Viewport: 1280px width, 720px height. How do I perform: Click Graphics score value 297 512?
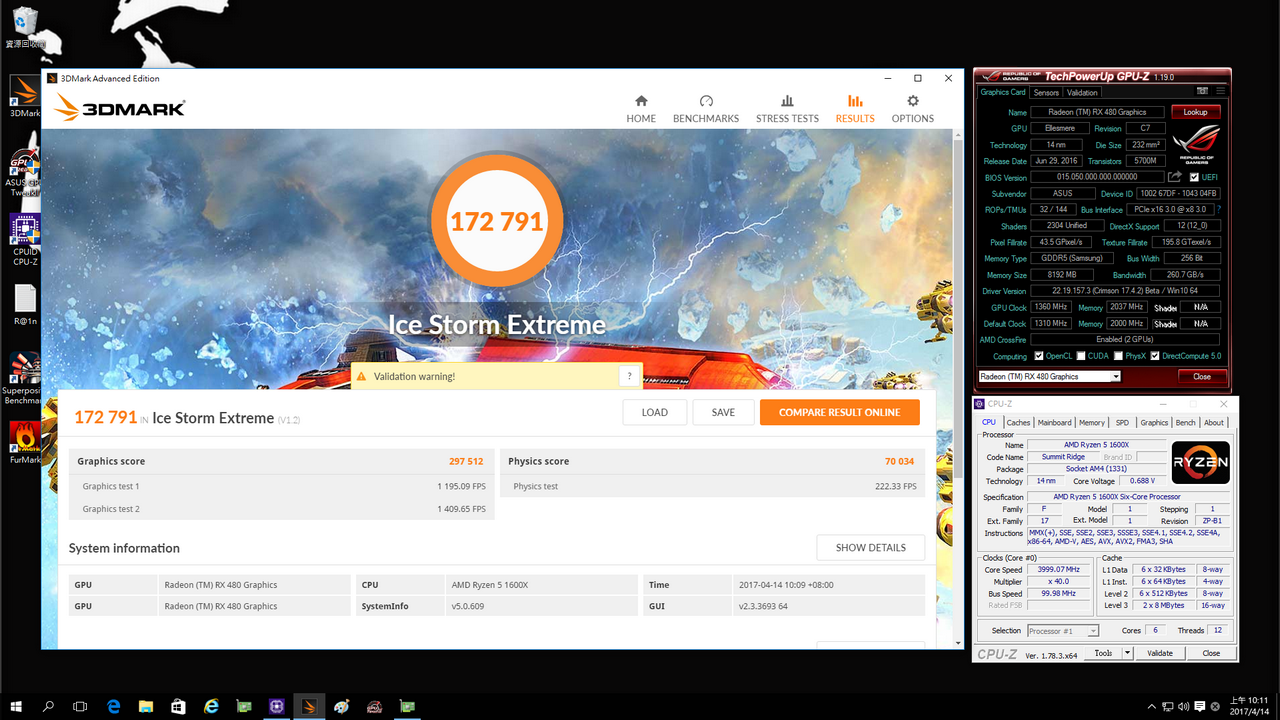pos(466,461)
